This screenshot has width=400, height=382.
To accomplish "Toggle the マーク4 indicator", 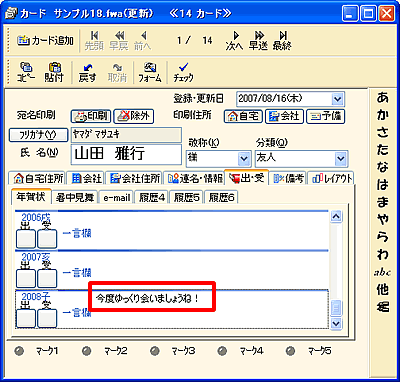I will 222,351.
